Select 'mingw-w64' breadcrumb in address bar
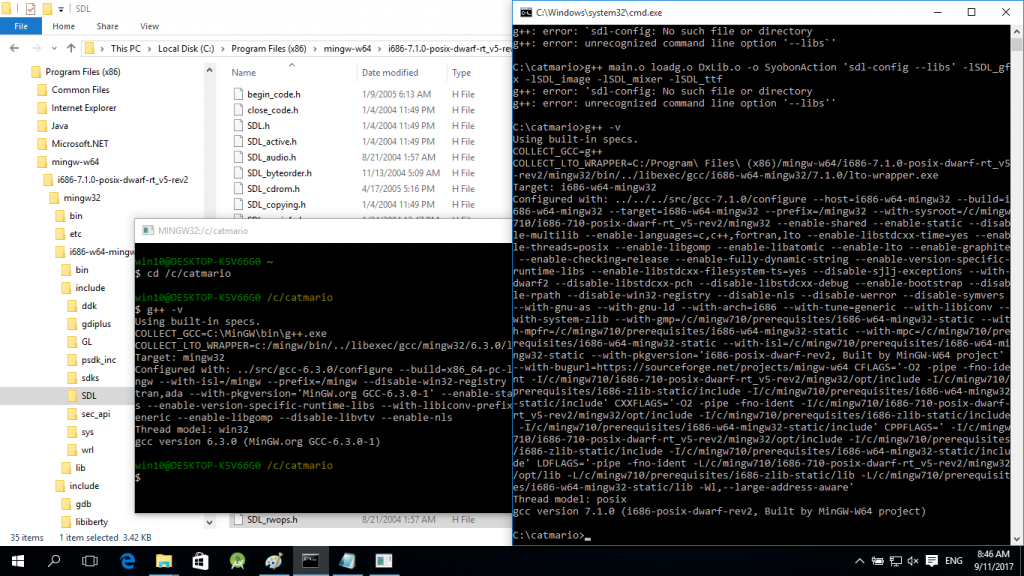Viewport: 1024px width, 576px height. tap(347, 48)
